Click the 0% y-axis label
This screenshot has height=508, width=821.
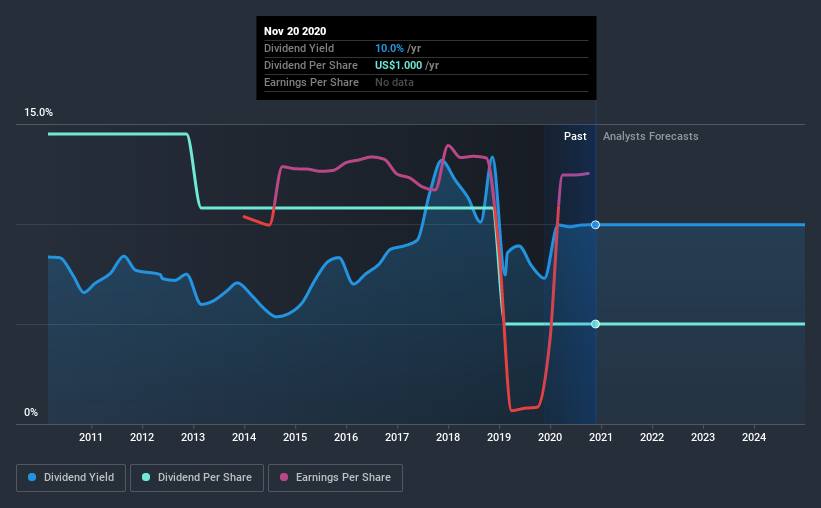click(x=31, y=413)
